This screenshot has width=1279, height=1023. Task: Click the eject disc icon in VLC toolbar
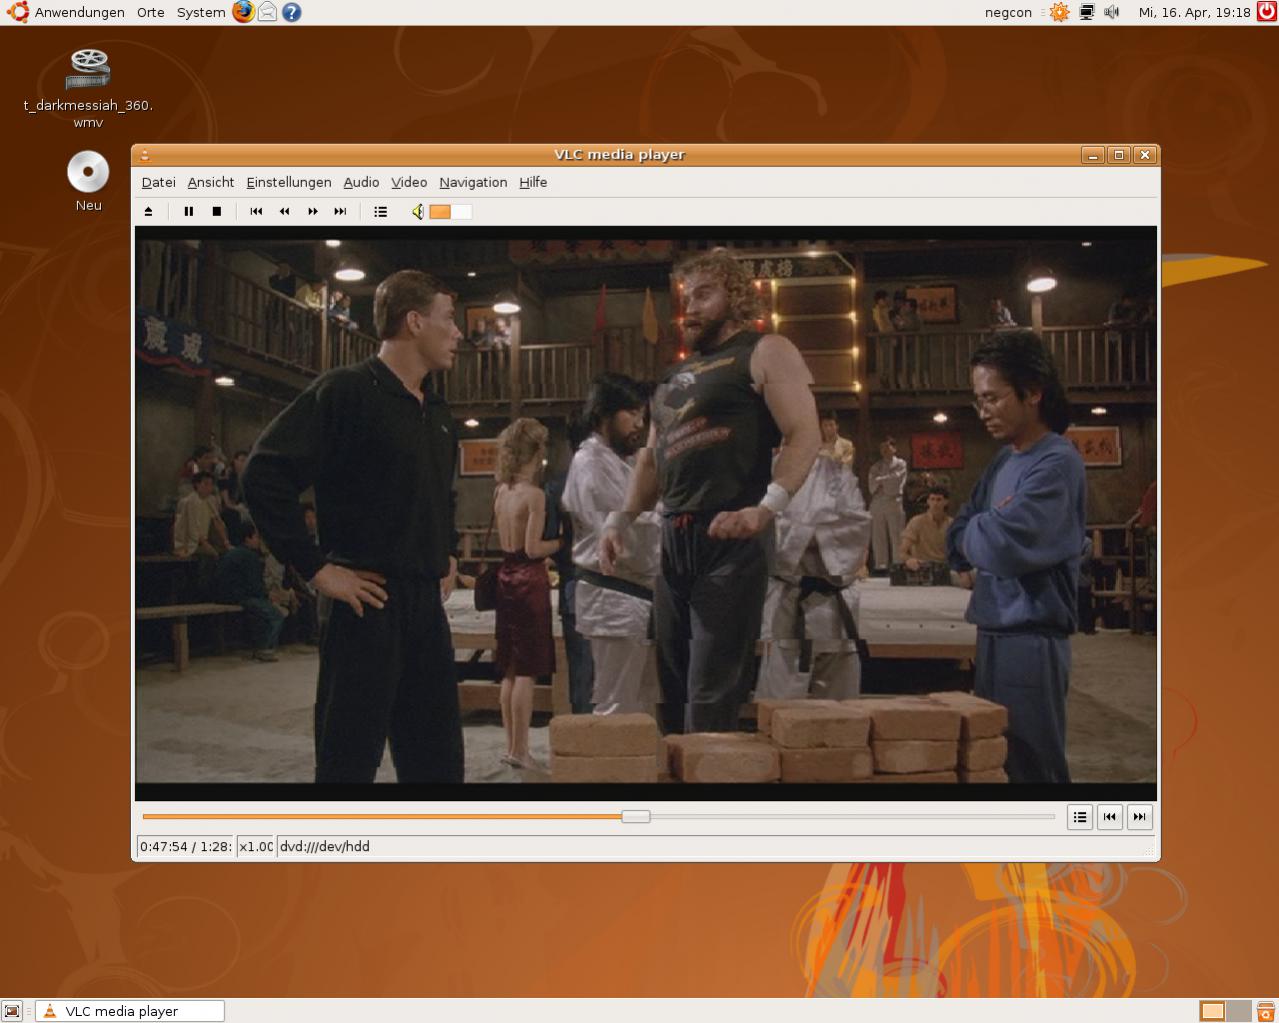coord(148,211)
